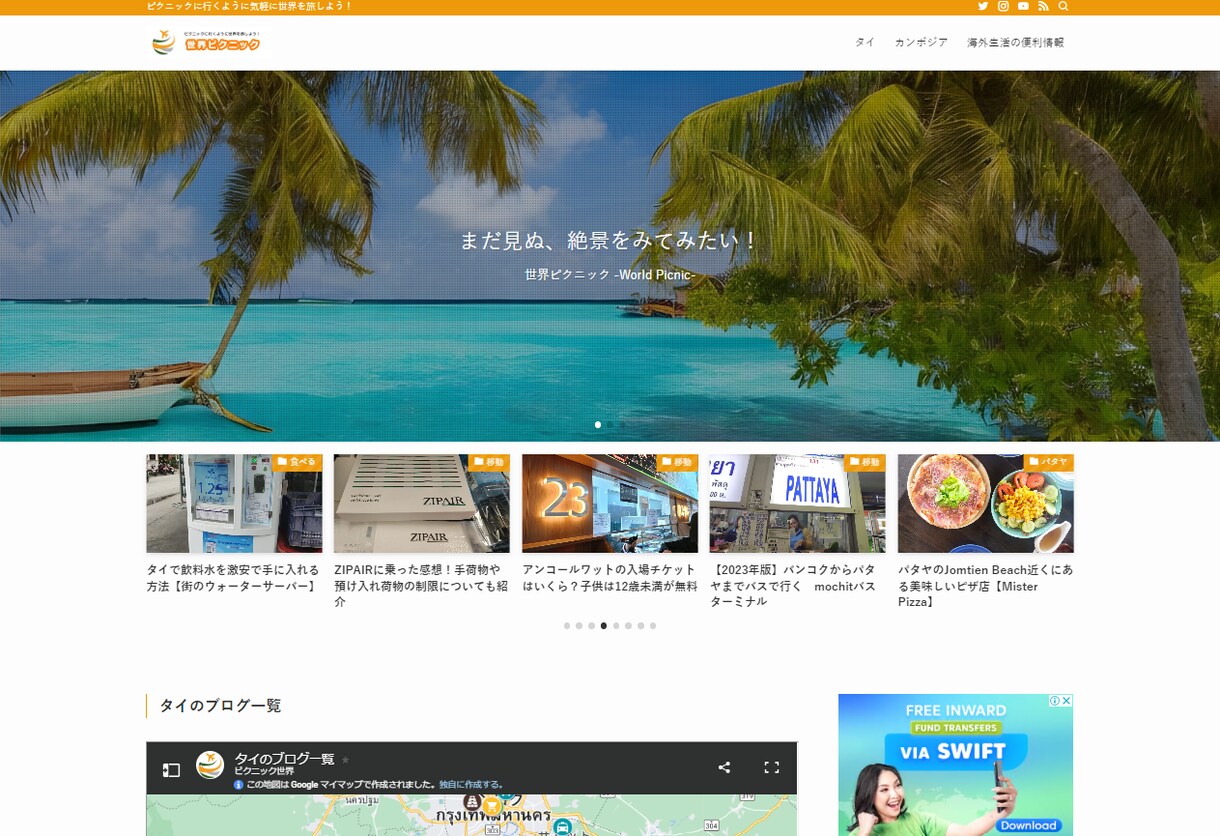This screenshot has height=836, width=1220.
Task: Click the shopping cart marker on the map
Action: pyautogui.click(x=492, y=805)
